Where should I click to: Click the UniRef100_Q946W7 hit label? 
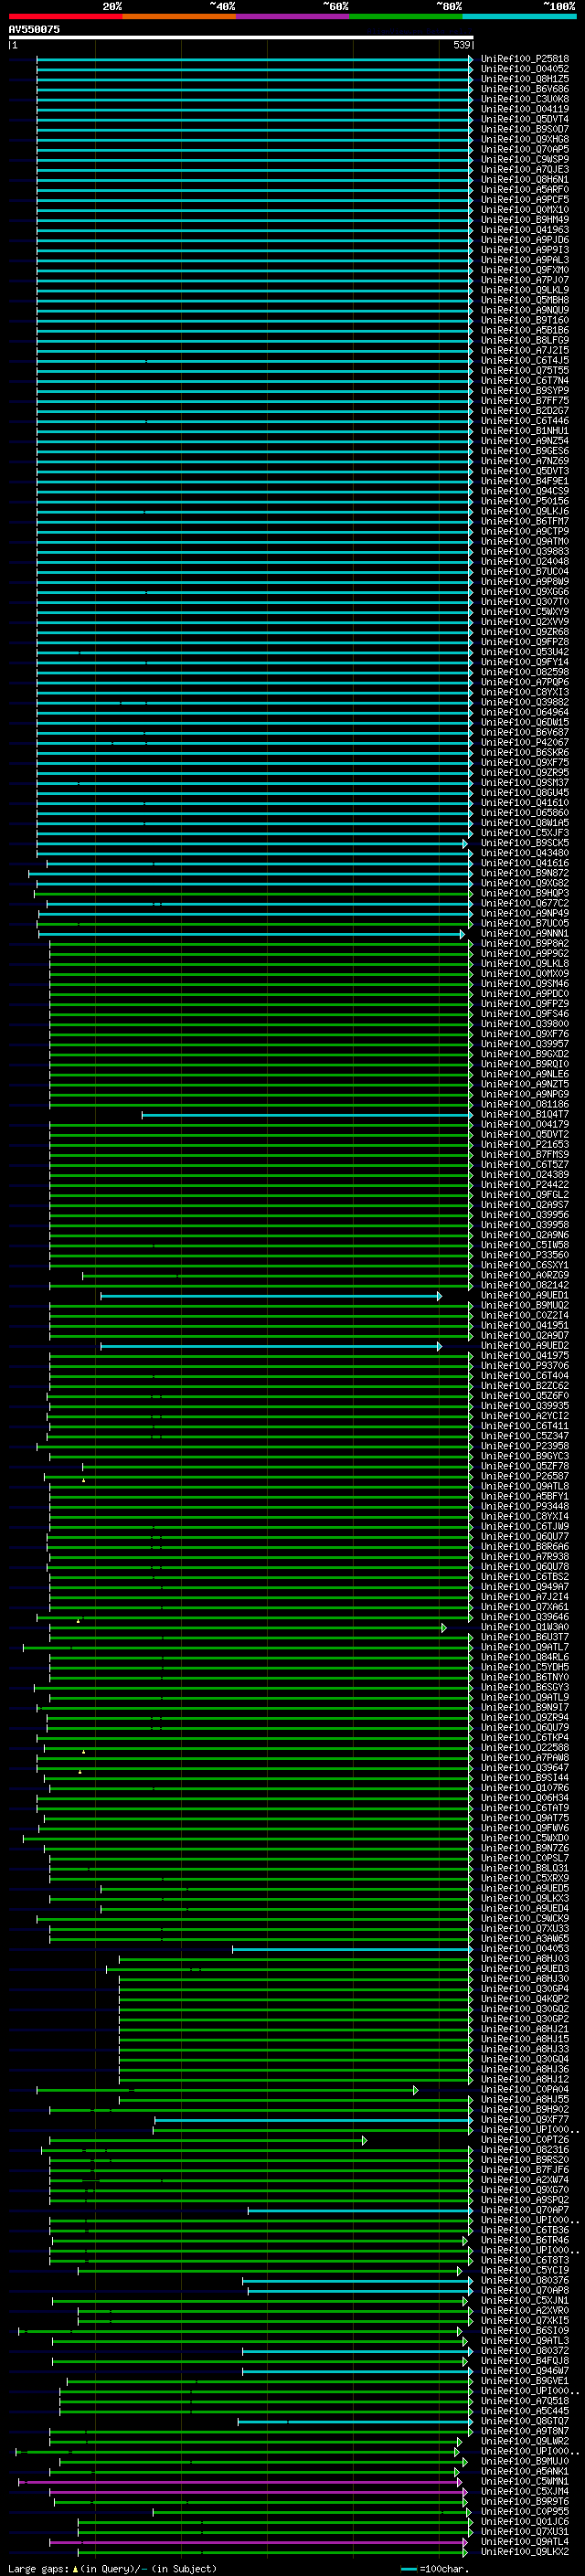(x=525, y=2371)
